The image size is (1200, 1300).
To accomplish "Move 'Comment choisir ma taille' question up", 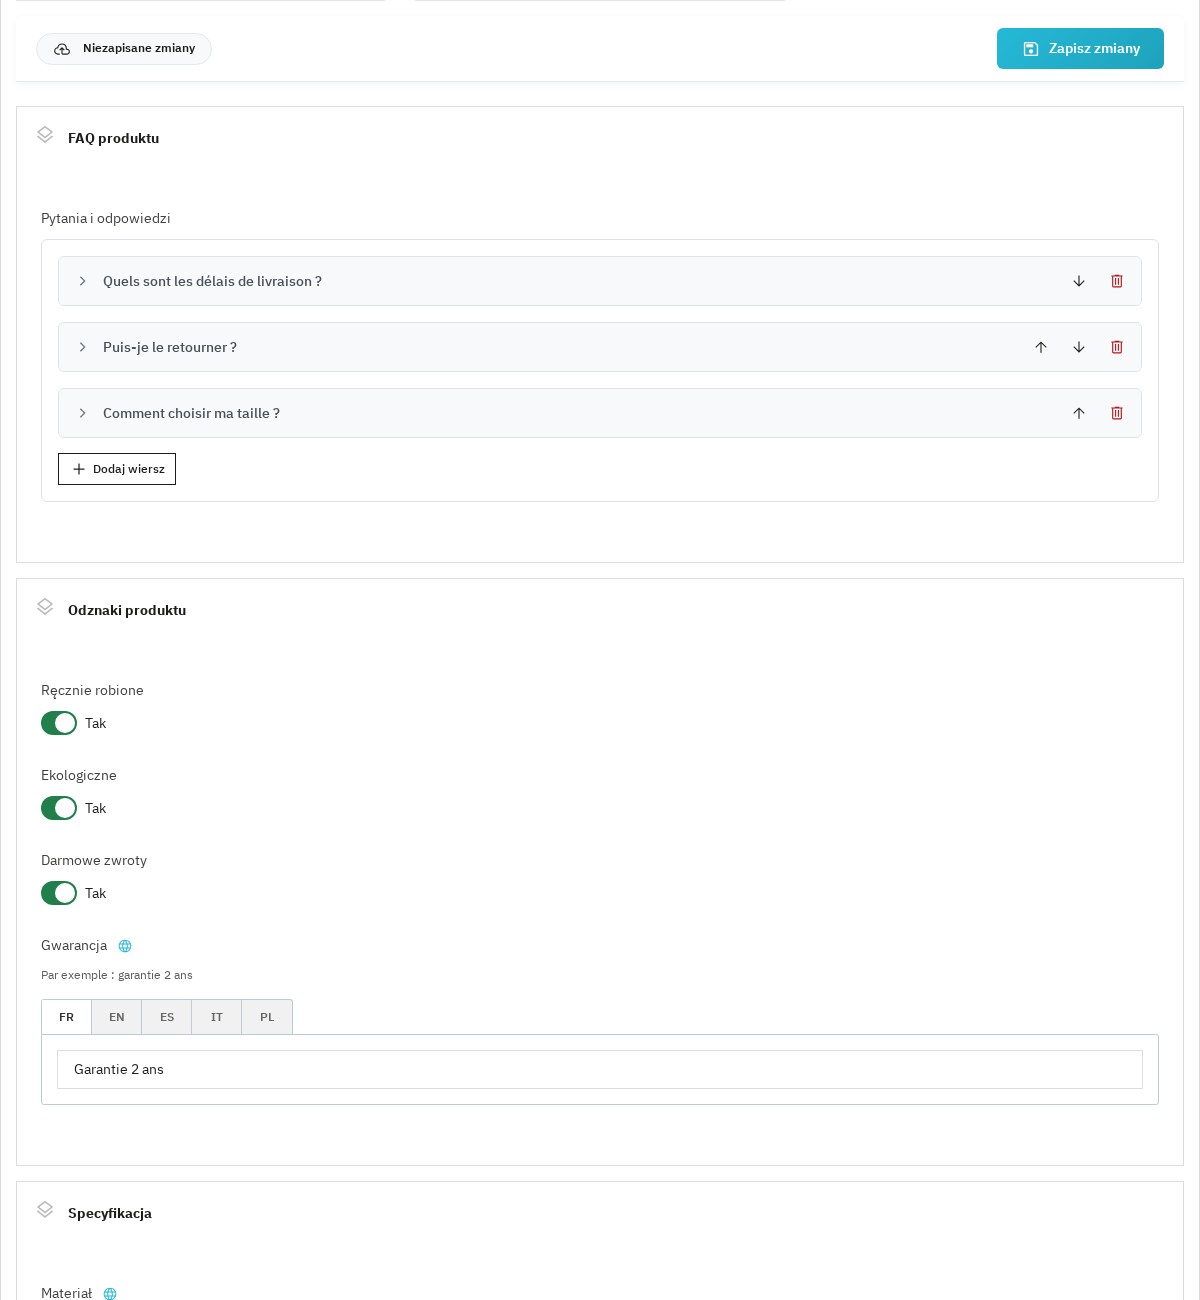I will point(1079,413).
